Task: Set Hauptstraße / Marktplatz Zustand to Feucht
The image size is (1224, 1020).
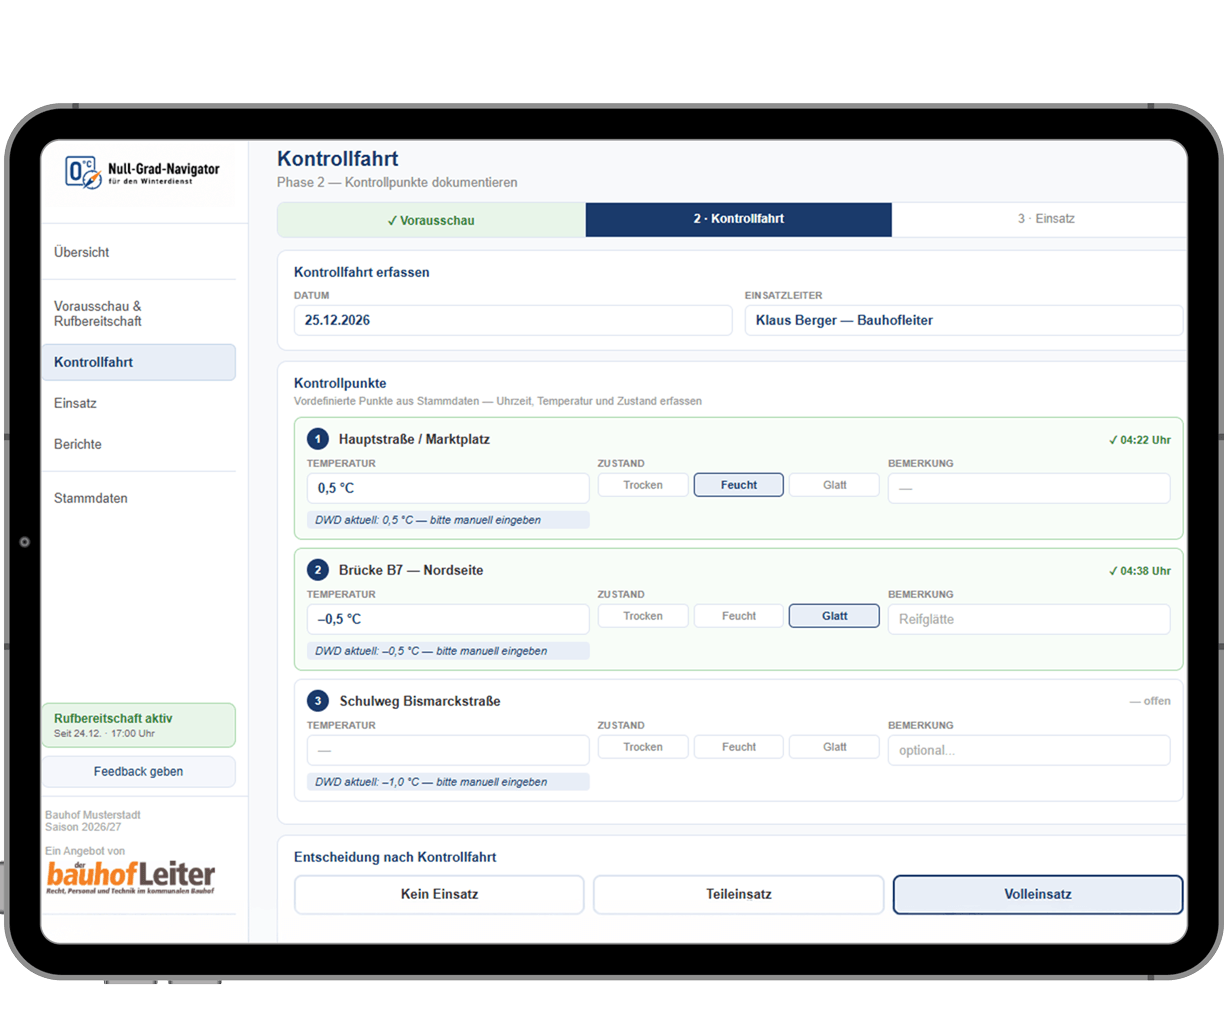Action: (739, 485)
